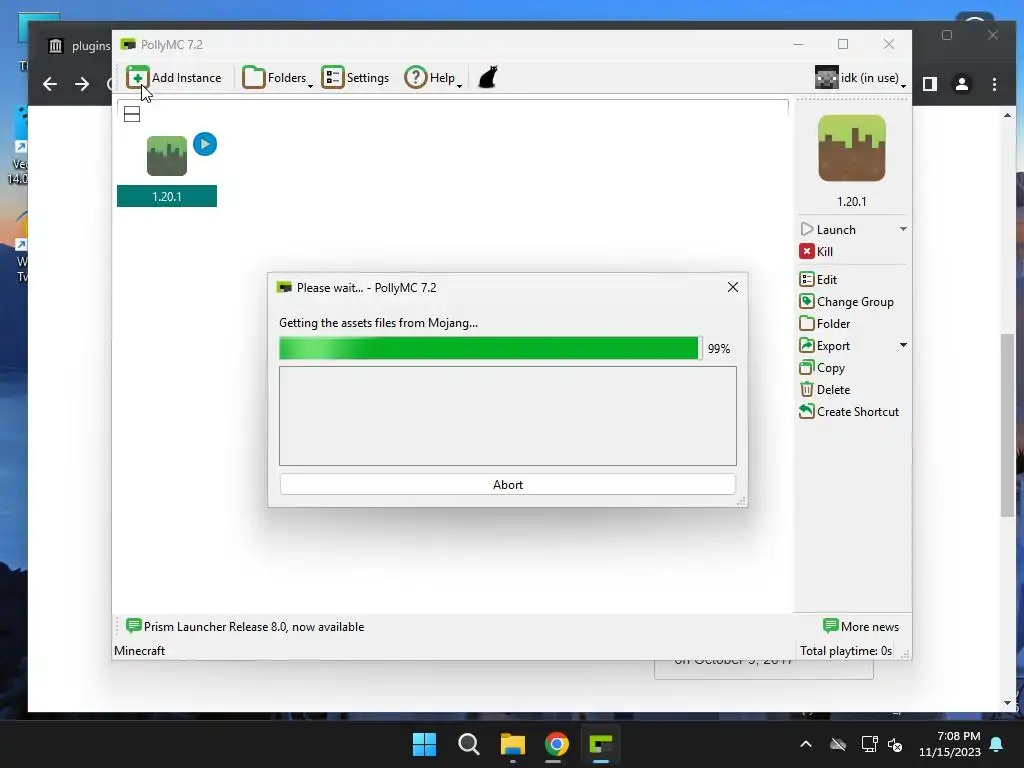Open the Windows Start menu
The image size is (1024, 768).
[x=424, y=744]
